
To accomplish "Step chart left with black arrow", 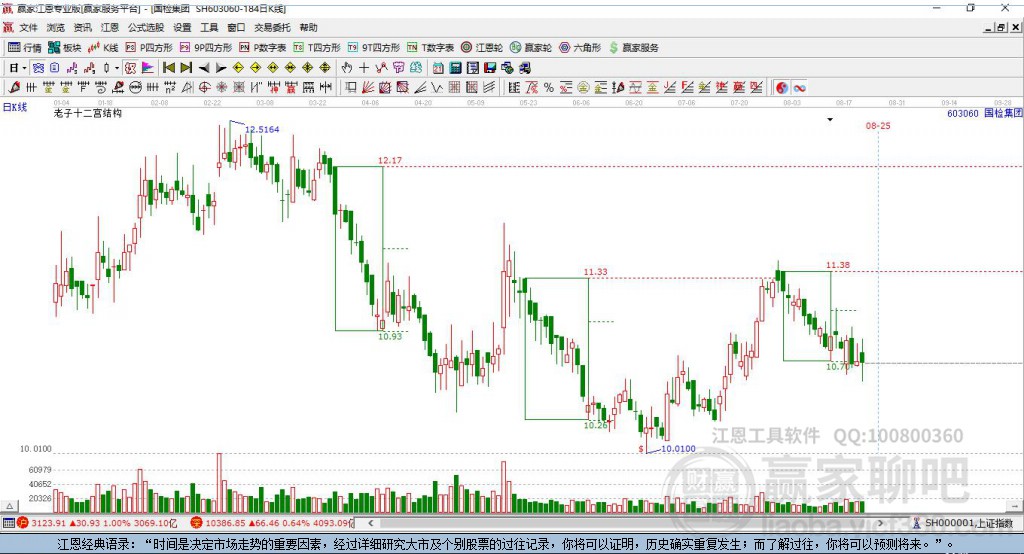I will (x=204, y=68).
